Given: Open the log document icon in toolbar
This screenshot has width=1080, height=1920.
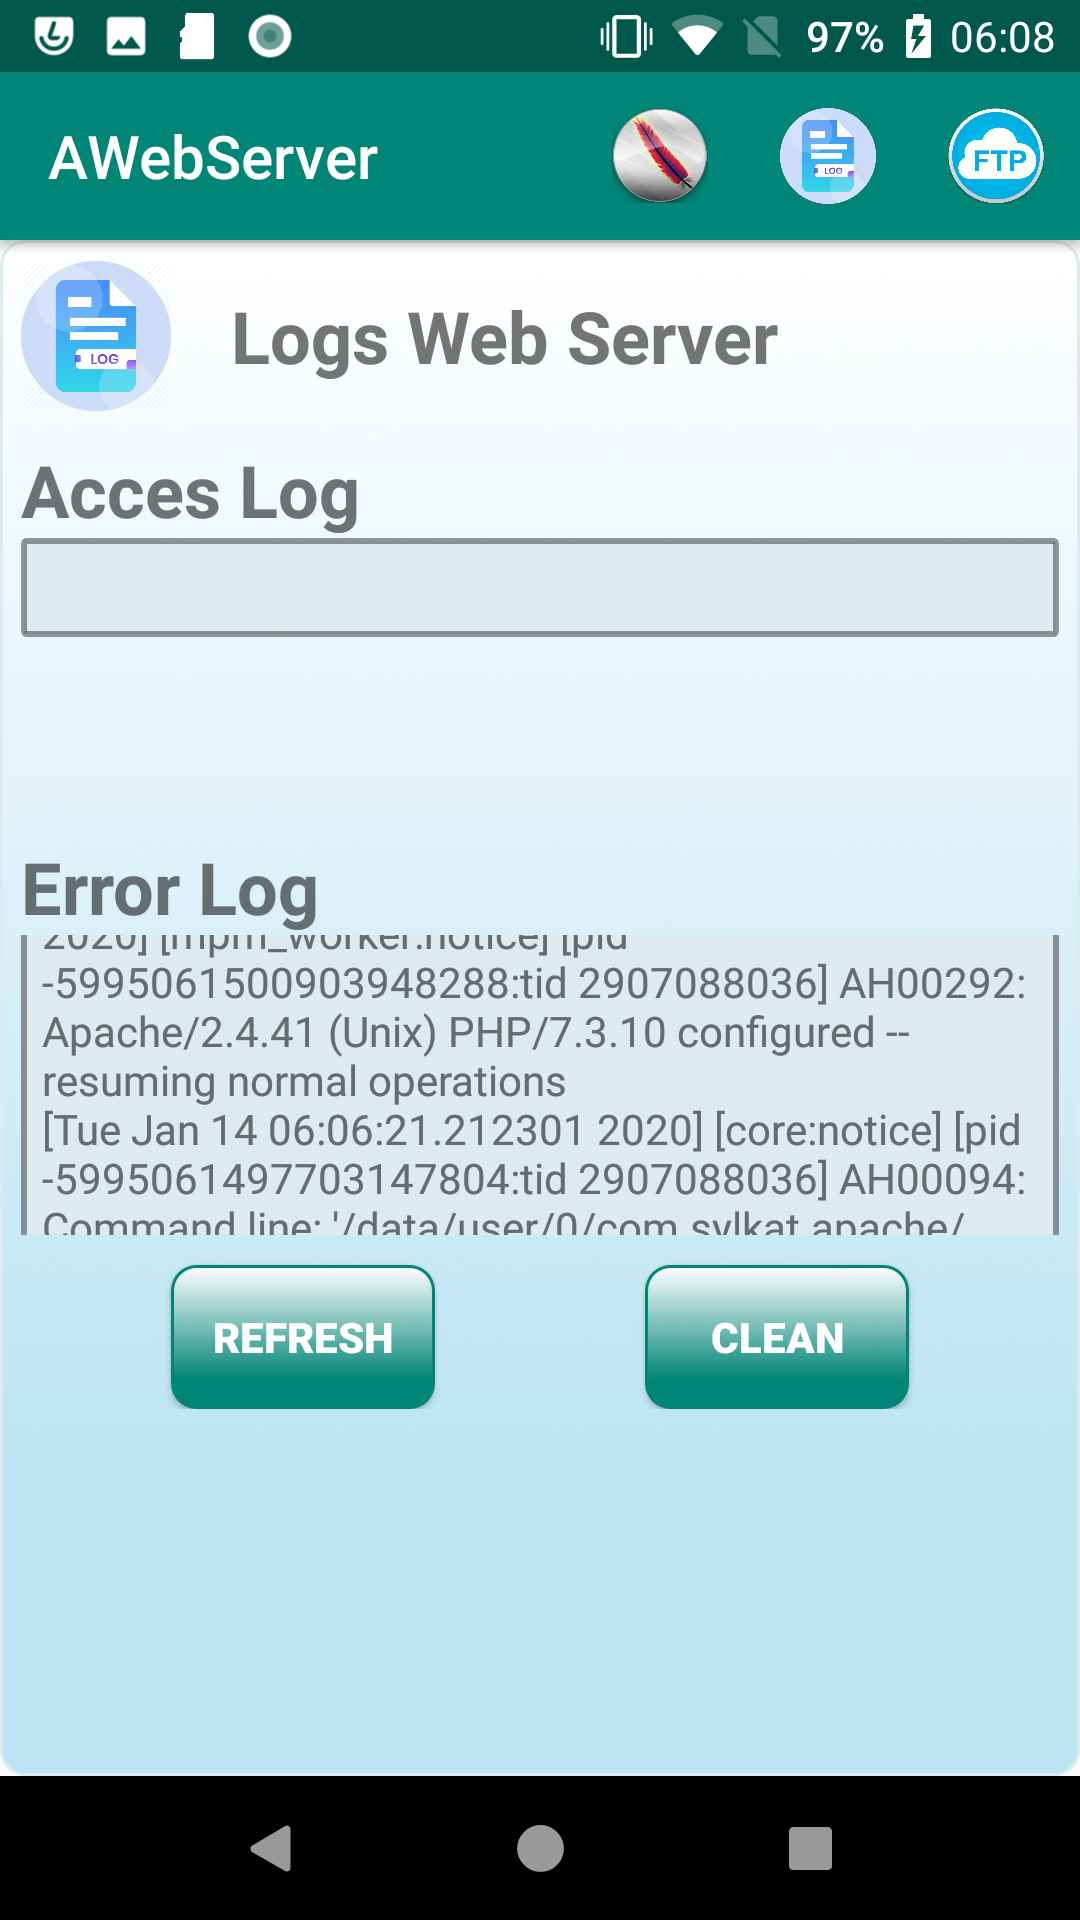Looking at the screenshot, I should 828,156.
